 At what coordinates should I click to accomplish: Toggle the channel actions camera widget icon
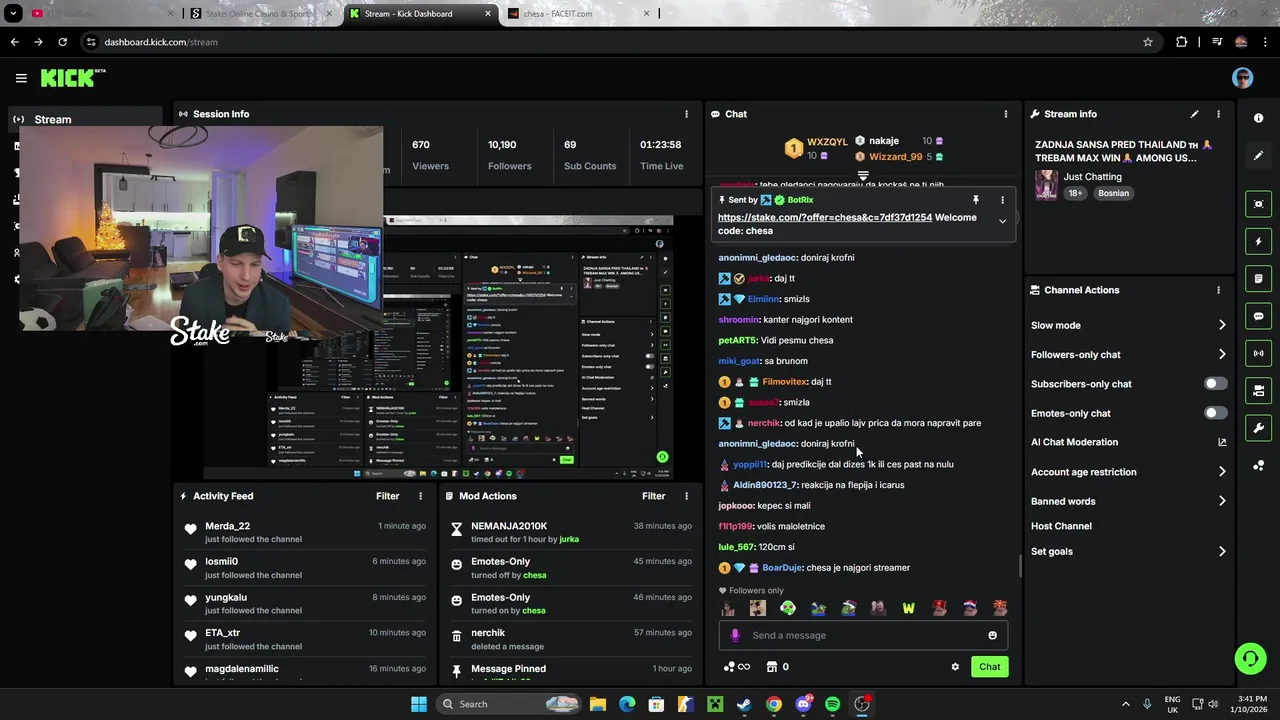(1258, 390)
